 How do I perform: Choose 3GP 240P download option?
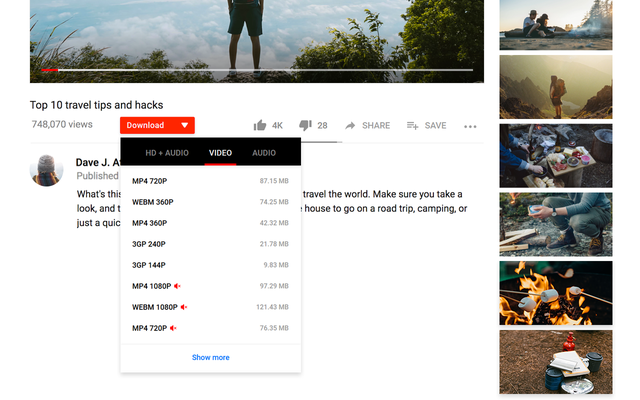point(211,244)
